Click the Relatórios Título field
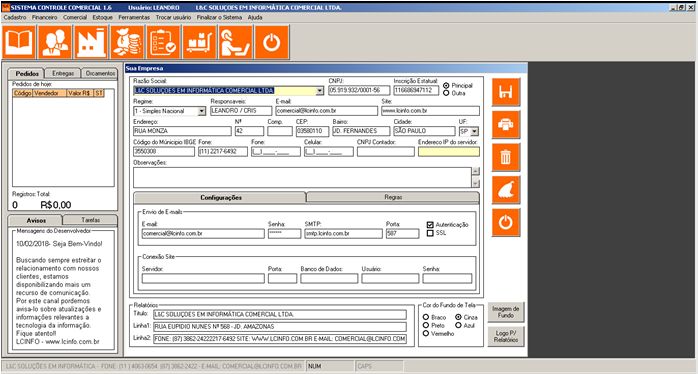 [280, 315]
